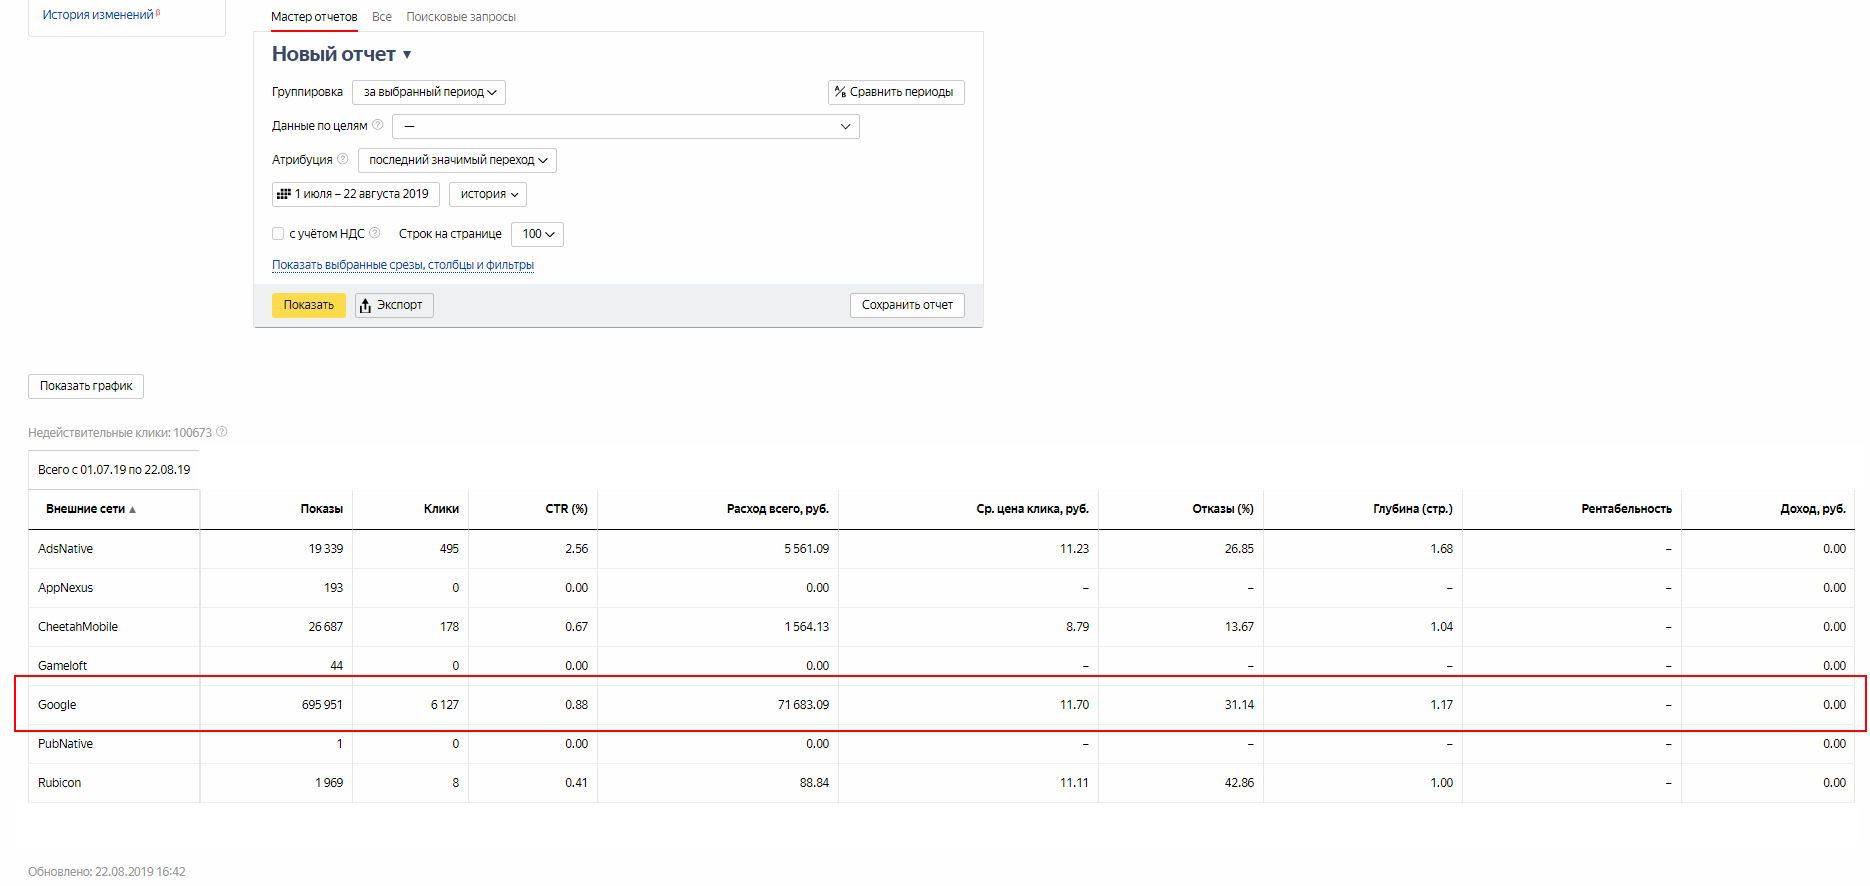Click help icon next to с учётом НДС
This screenshot has width=1870, height=886.
point(375,233)
